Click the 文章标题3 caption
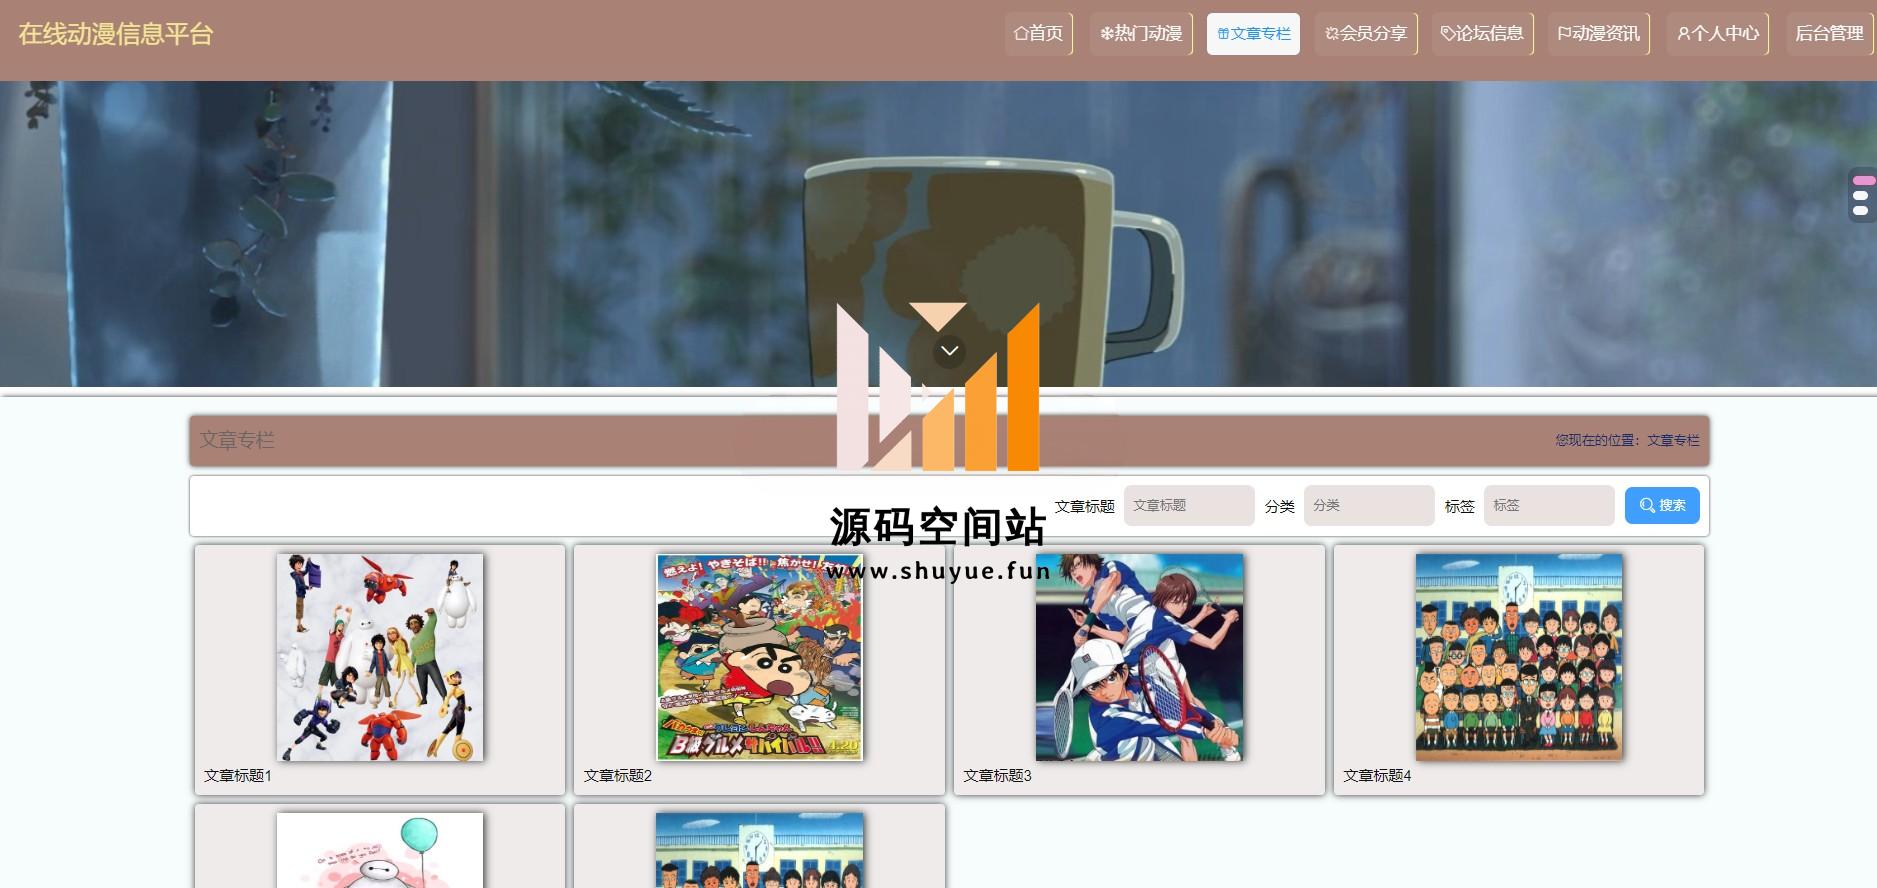1877x888 pixels. [x=997, y=776]
